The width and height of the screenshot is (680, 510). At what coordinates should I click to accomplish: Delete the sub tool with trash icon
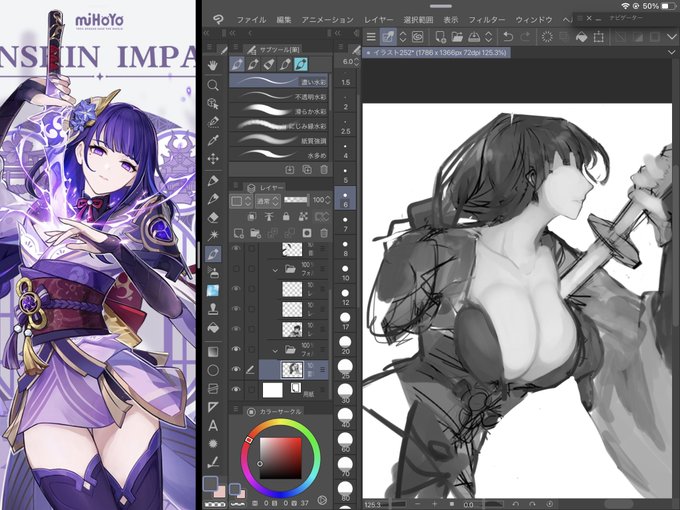324,170
